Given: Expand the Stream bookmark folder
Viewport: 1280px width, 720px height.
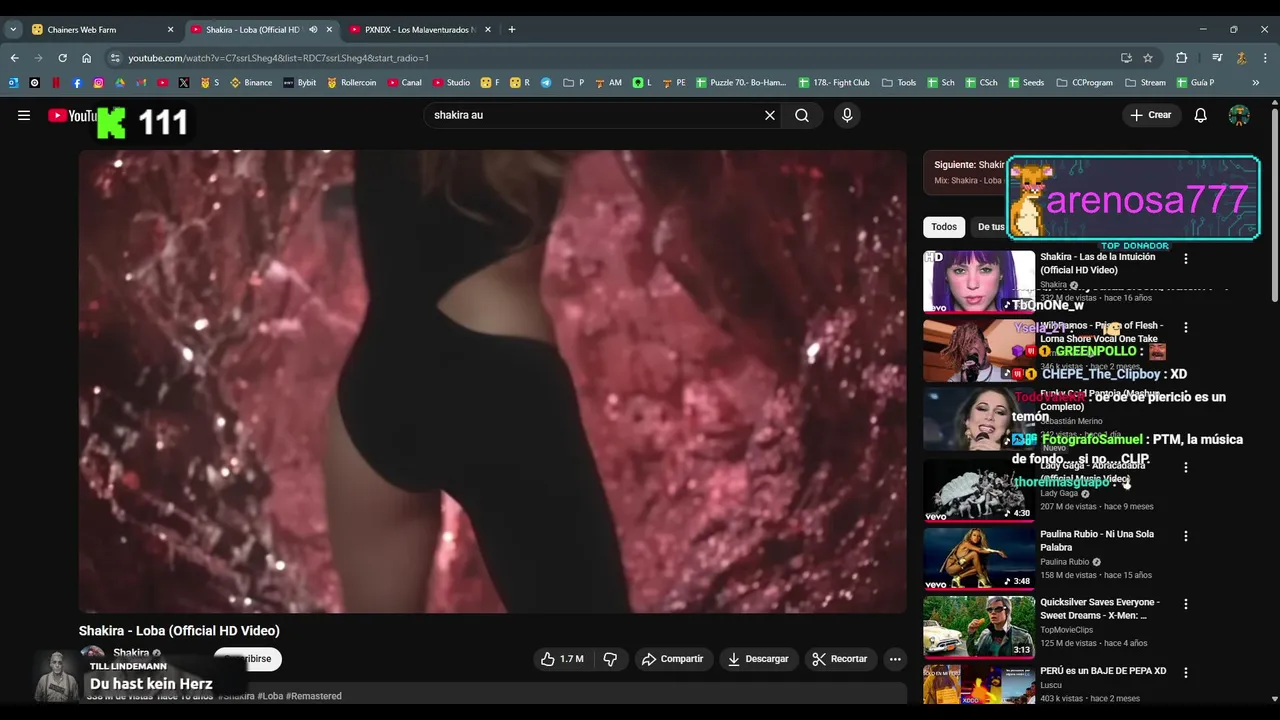Looking at the screenshot, I should pos(1145,83).
